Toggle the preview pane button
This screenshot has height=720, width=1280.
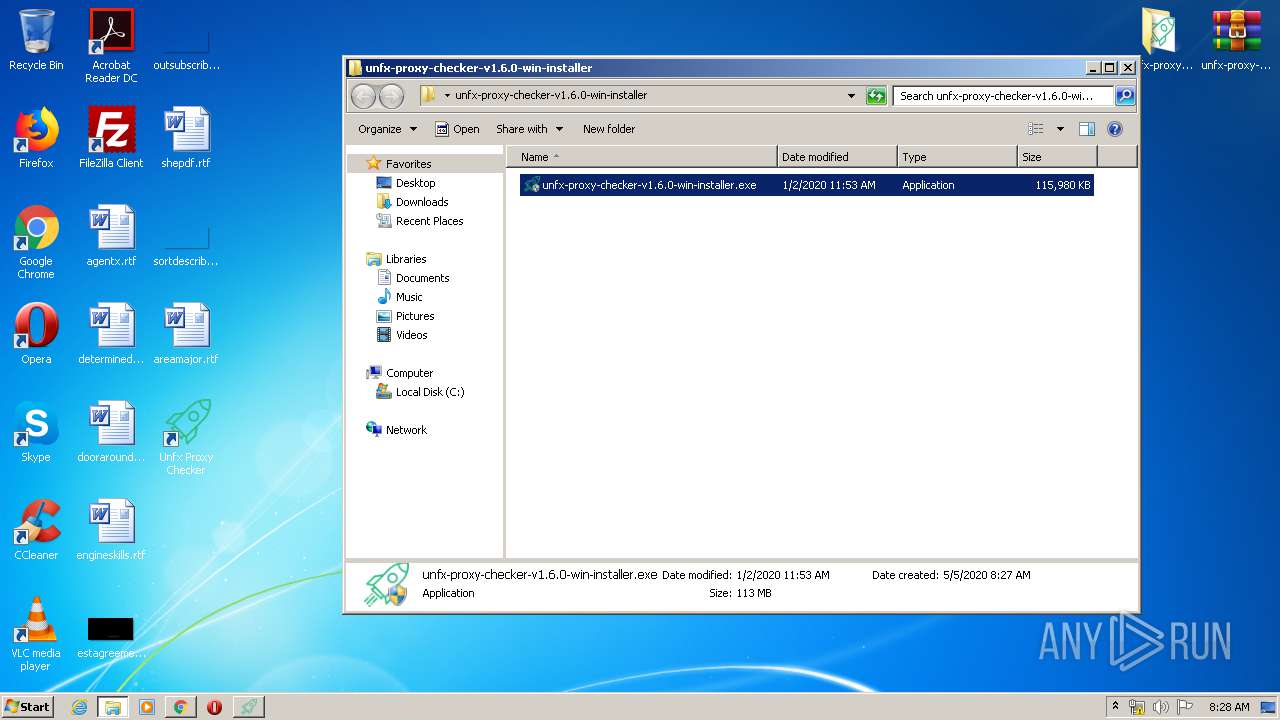(x=1087, y=129)
